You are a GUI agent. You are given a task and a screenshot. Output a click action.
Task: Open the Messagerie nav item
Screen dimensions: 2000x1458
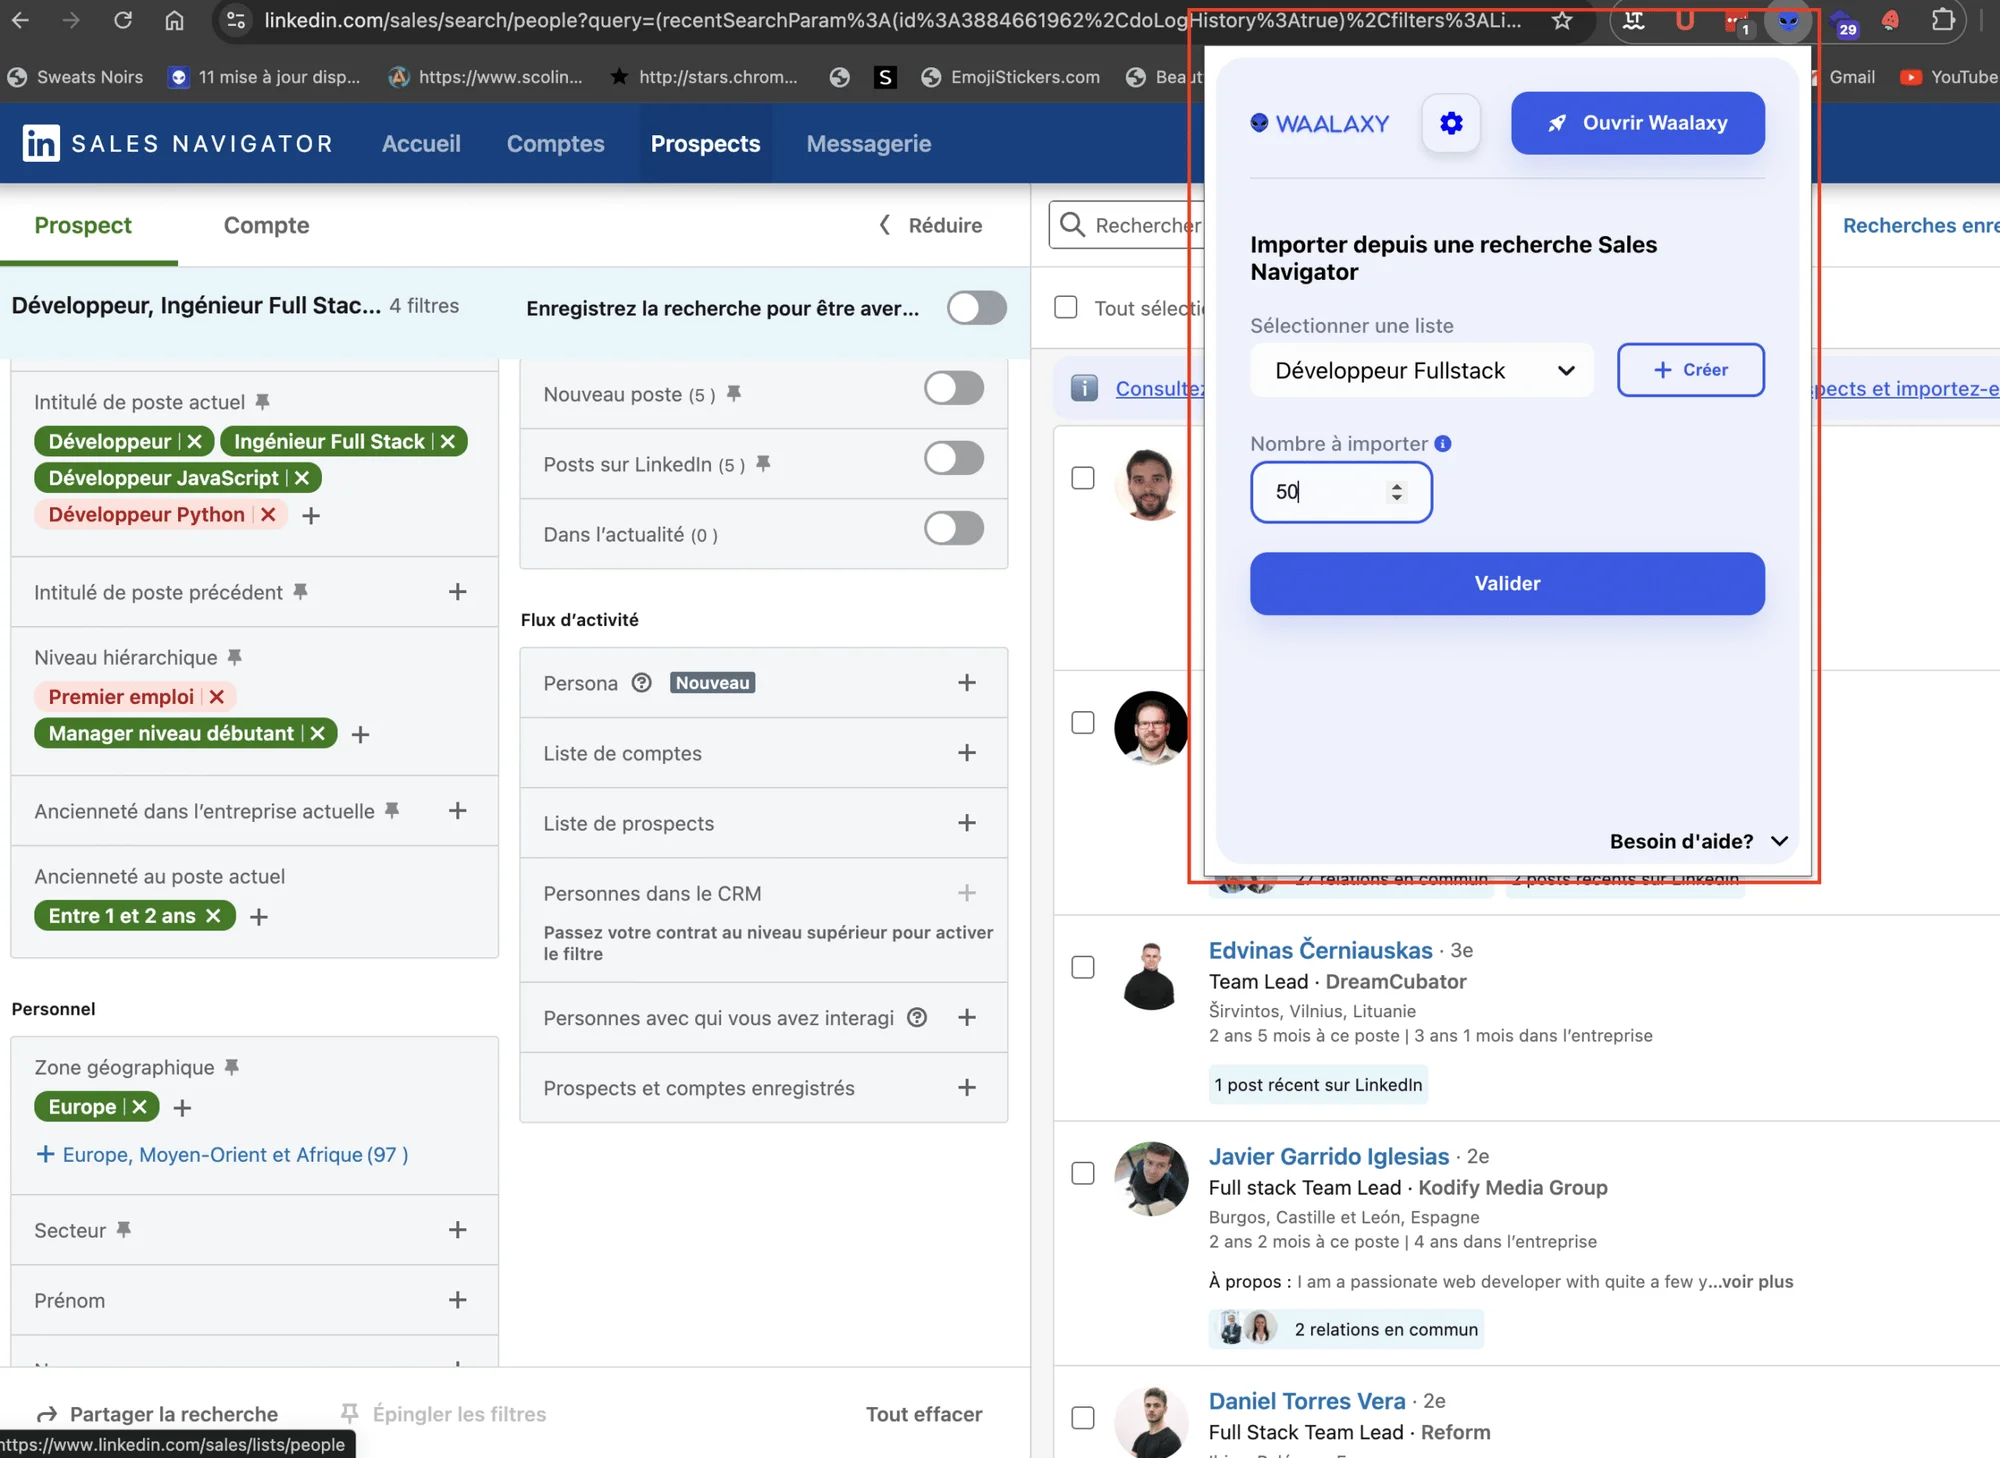(x=869, y=144)
